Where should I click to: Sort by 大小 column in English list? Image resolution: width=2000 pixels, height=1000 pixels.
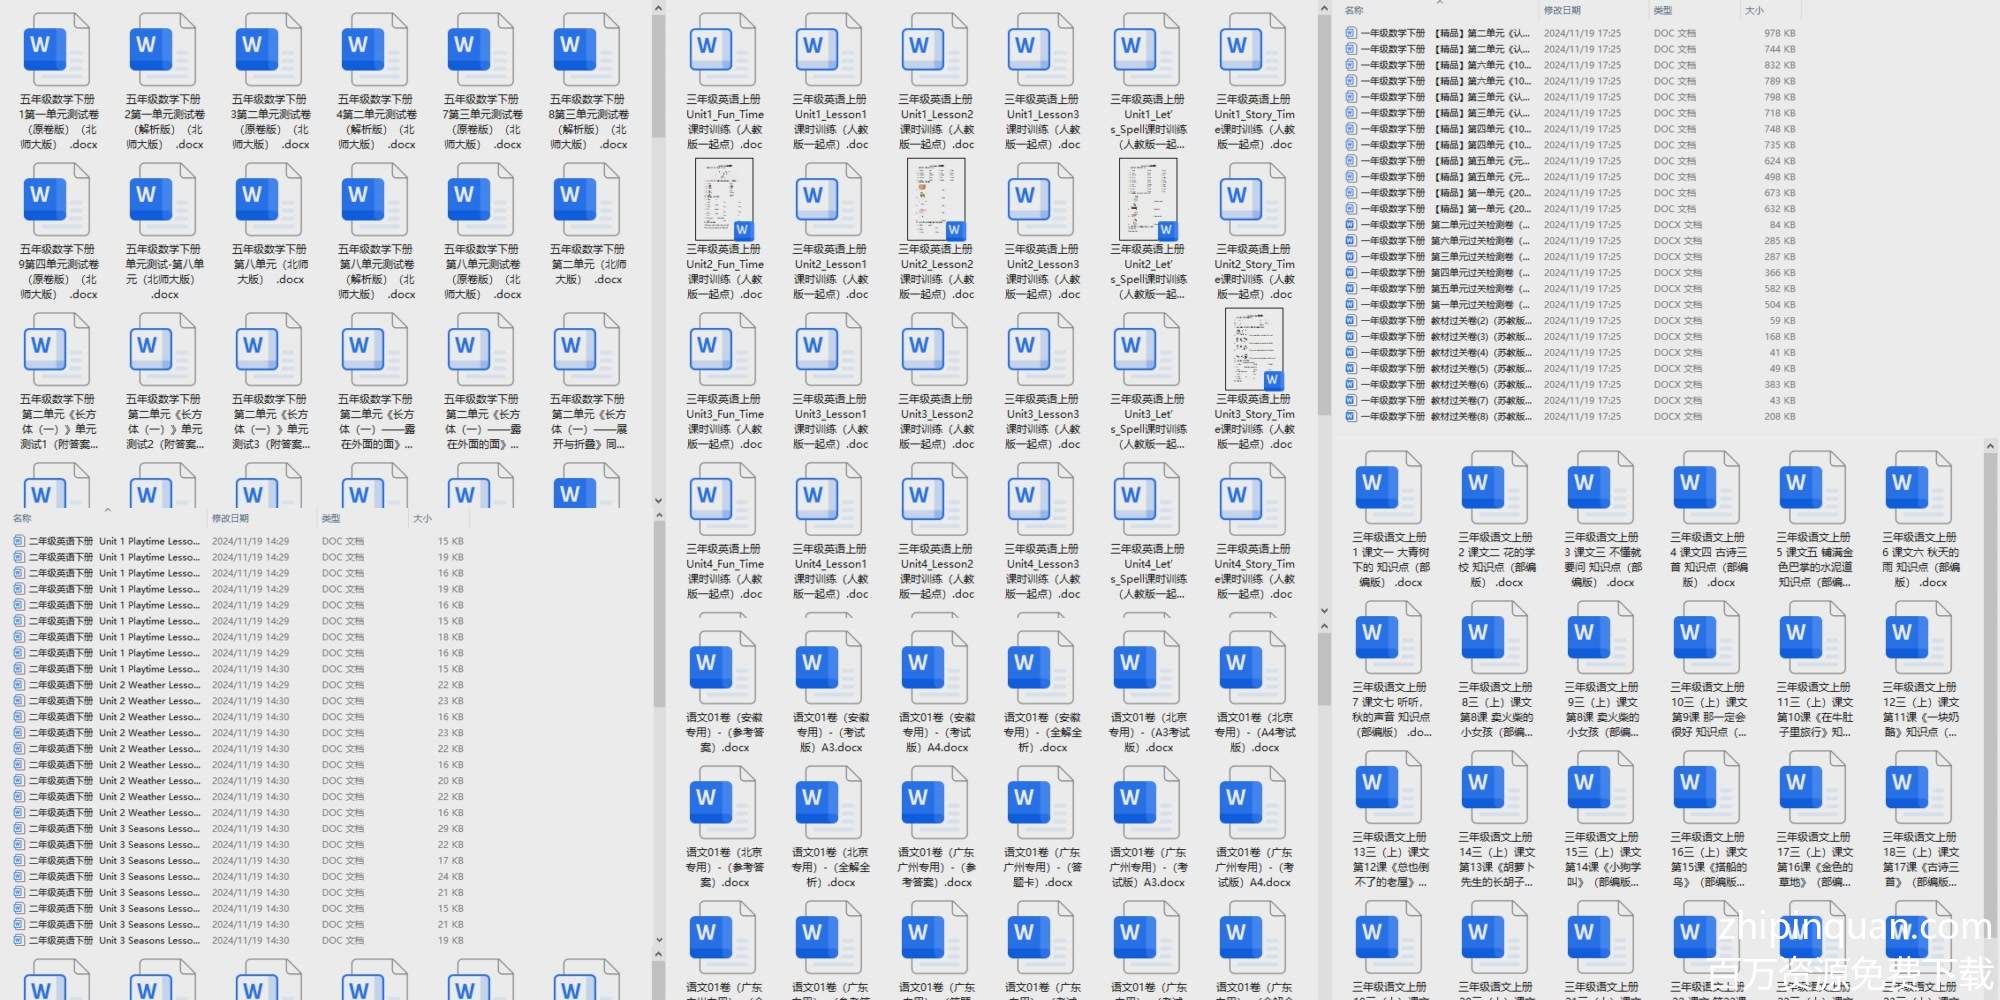coord(423,518)
